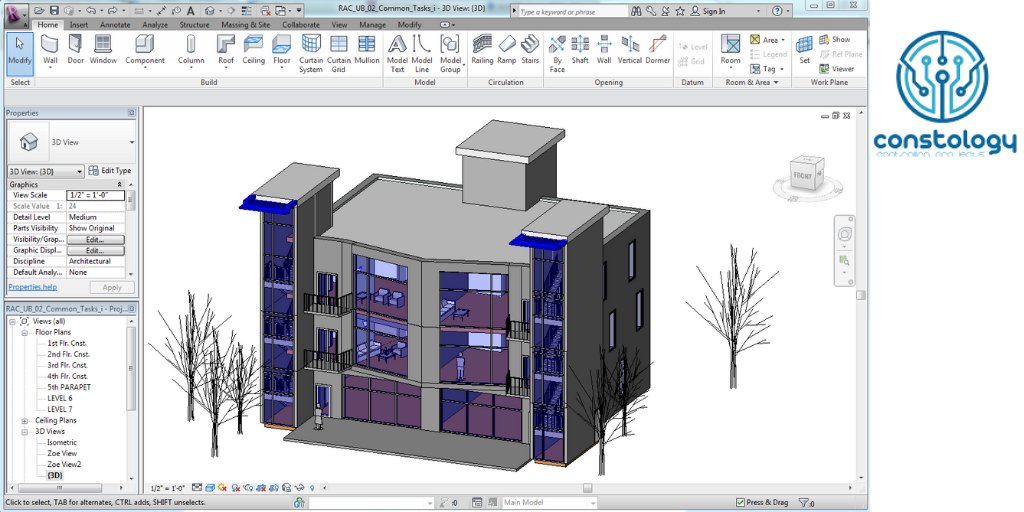The image size is (1024, 512).
Task: Open the Manage ribbon tab
Action: [372, 25]
